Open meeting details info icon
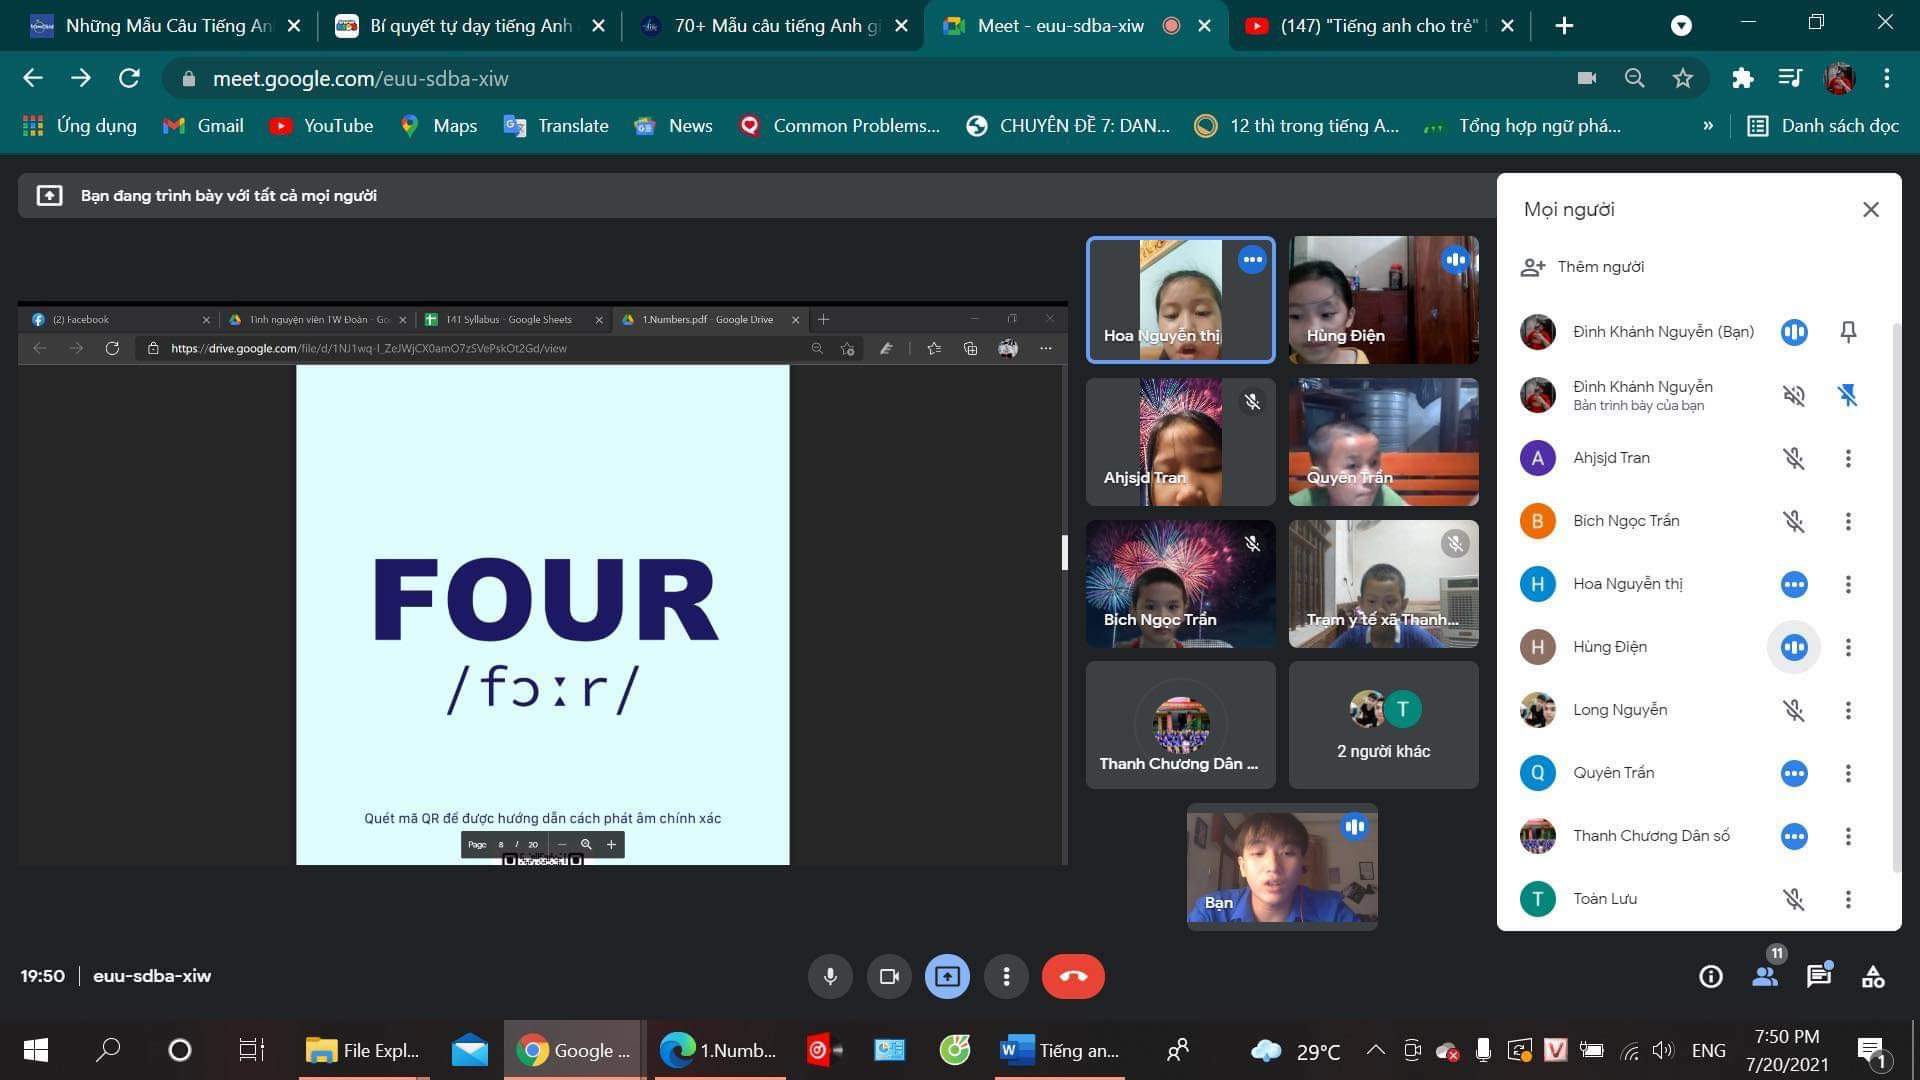Image resolution: width=1920 pixels, height=1080 pixels. tap(1710, 977)
